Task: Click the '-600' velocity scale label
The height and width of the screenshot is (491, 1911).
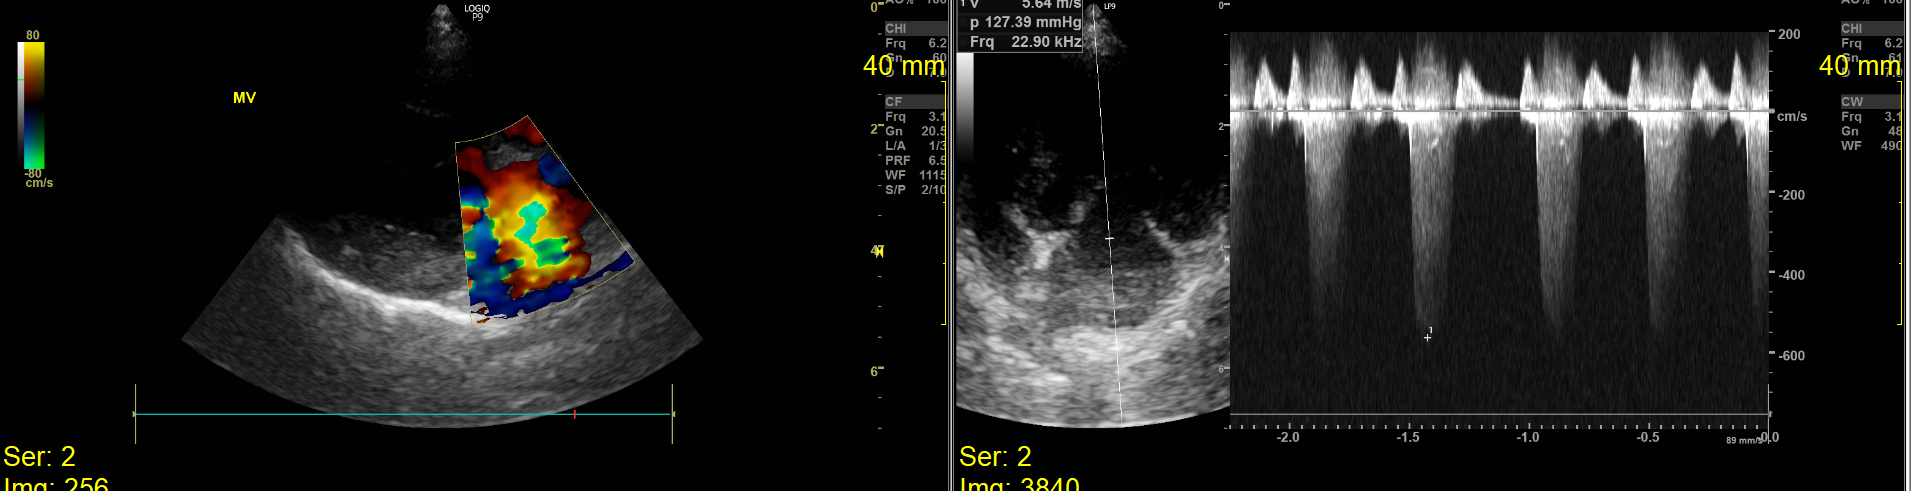Action: [1791, 356]
